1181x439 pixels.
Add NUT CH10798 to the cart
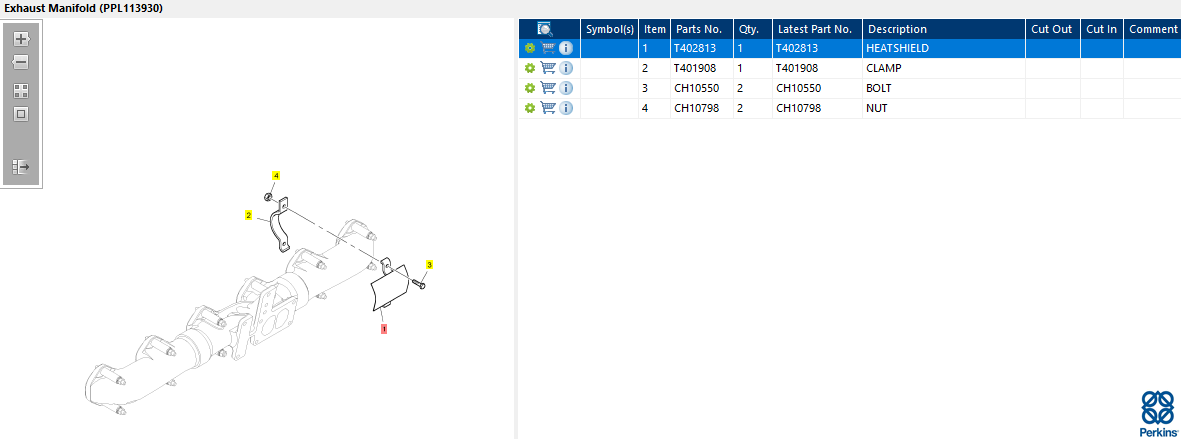coord(548,108)
